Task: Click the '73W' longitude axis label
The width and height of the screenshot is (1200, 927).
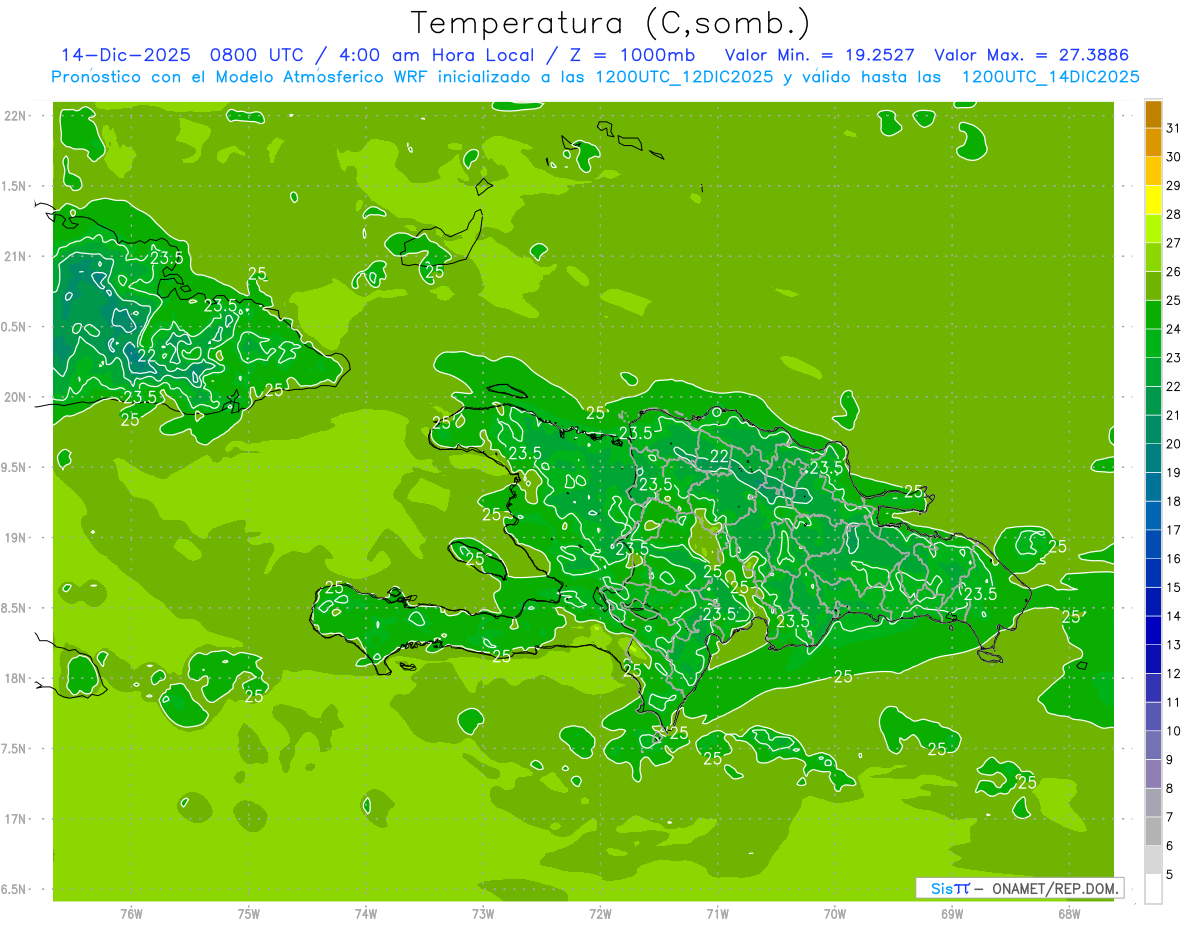Action: 483,914
